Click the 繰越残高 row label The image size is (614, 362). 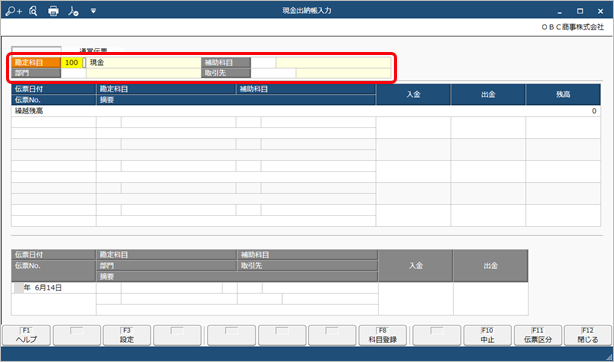tap(29, 111)
